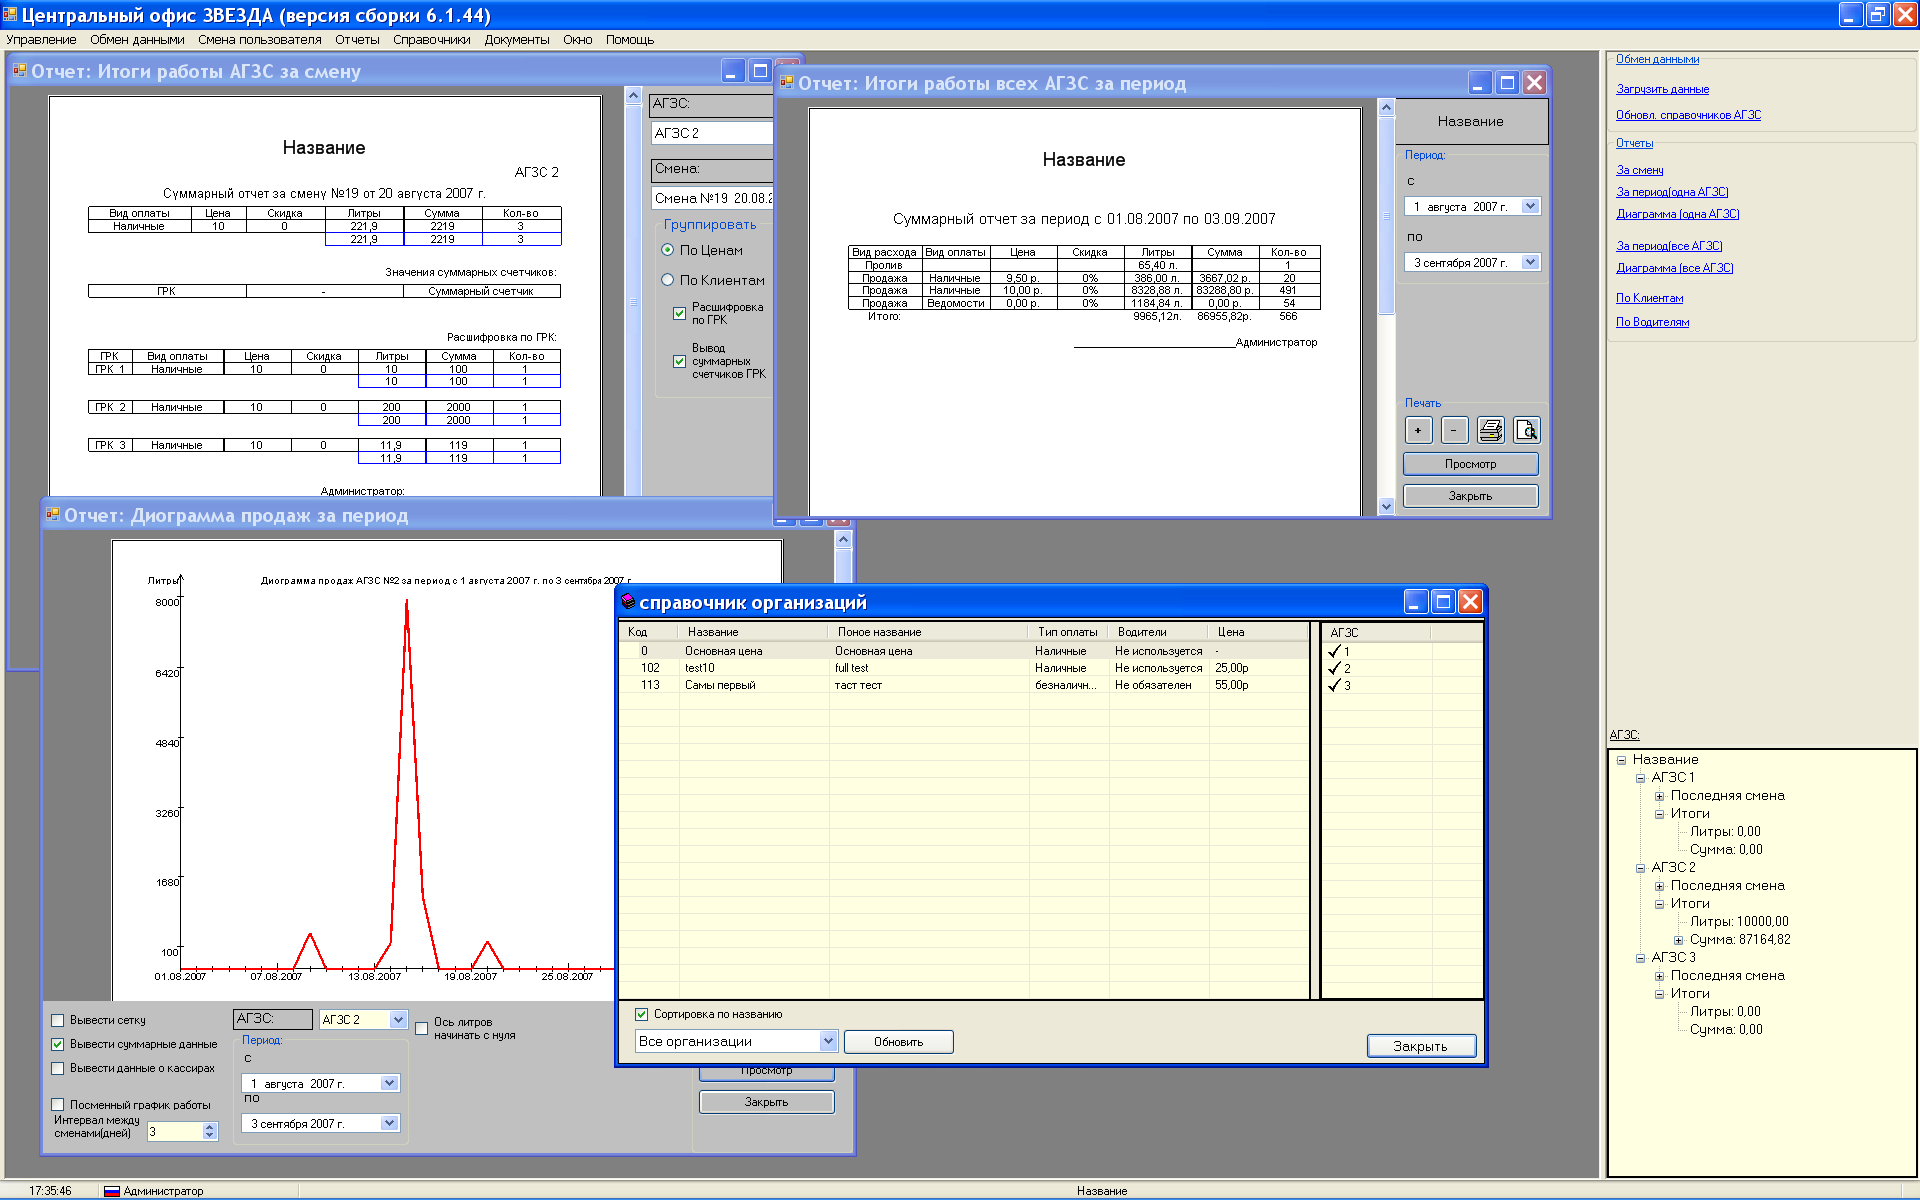Click the ЗВЕЗДА application icon in the title bar

click(10, 15)
